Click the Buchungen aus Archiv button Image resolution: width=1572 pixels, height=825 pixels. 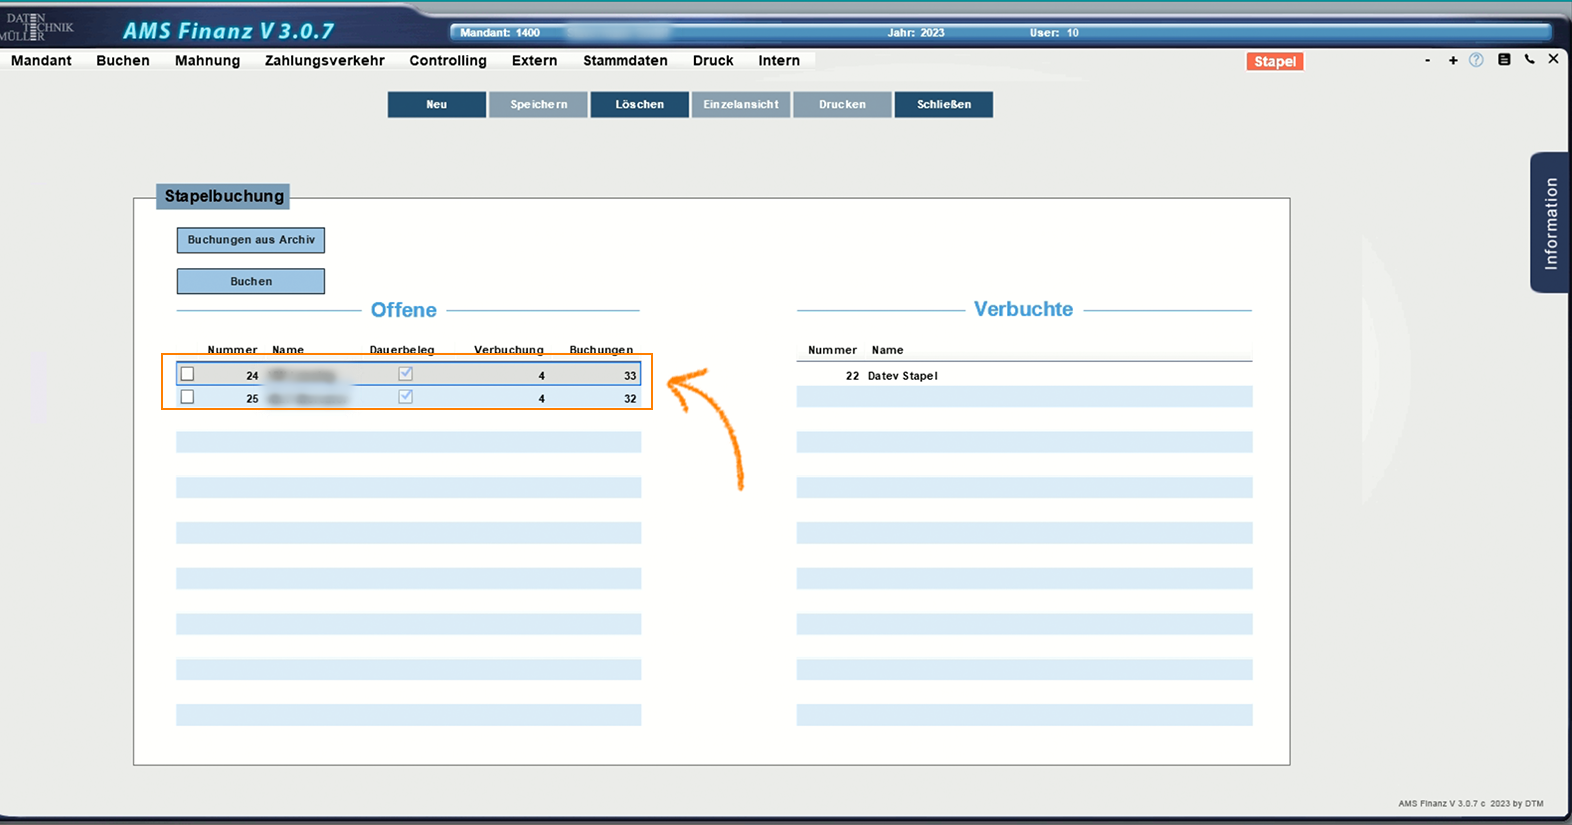(251, 240)
